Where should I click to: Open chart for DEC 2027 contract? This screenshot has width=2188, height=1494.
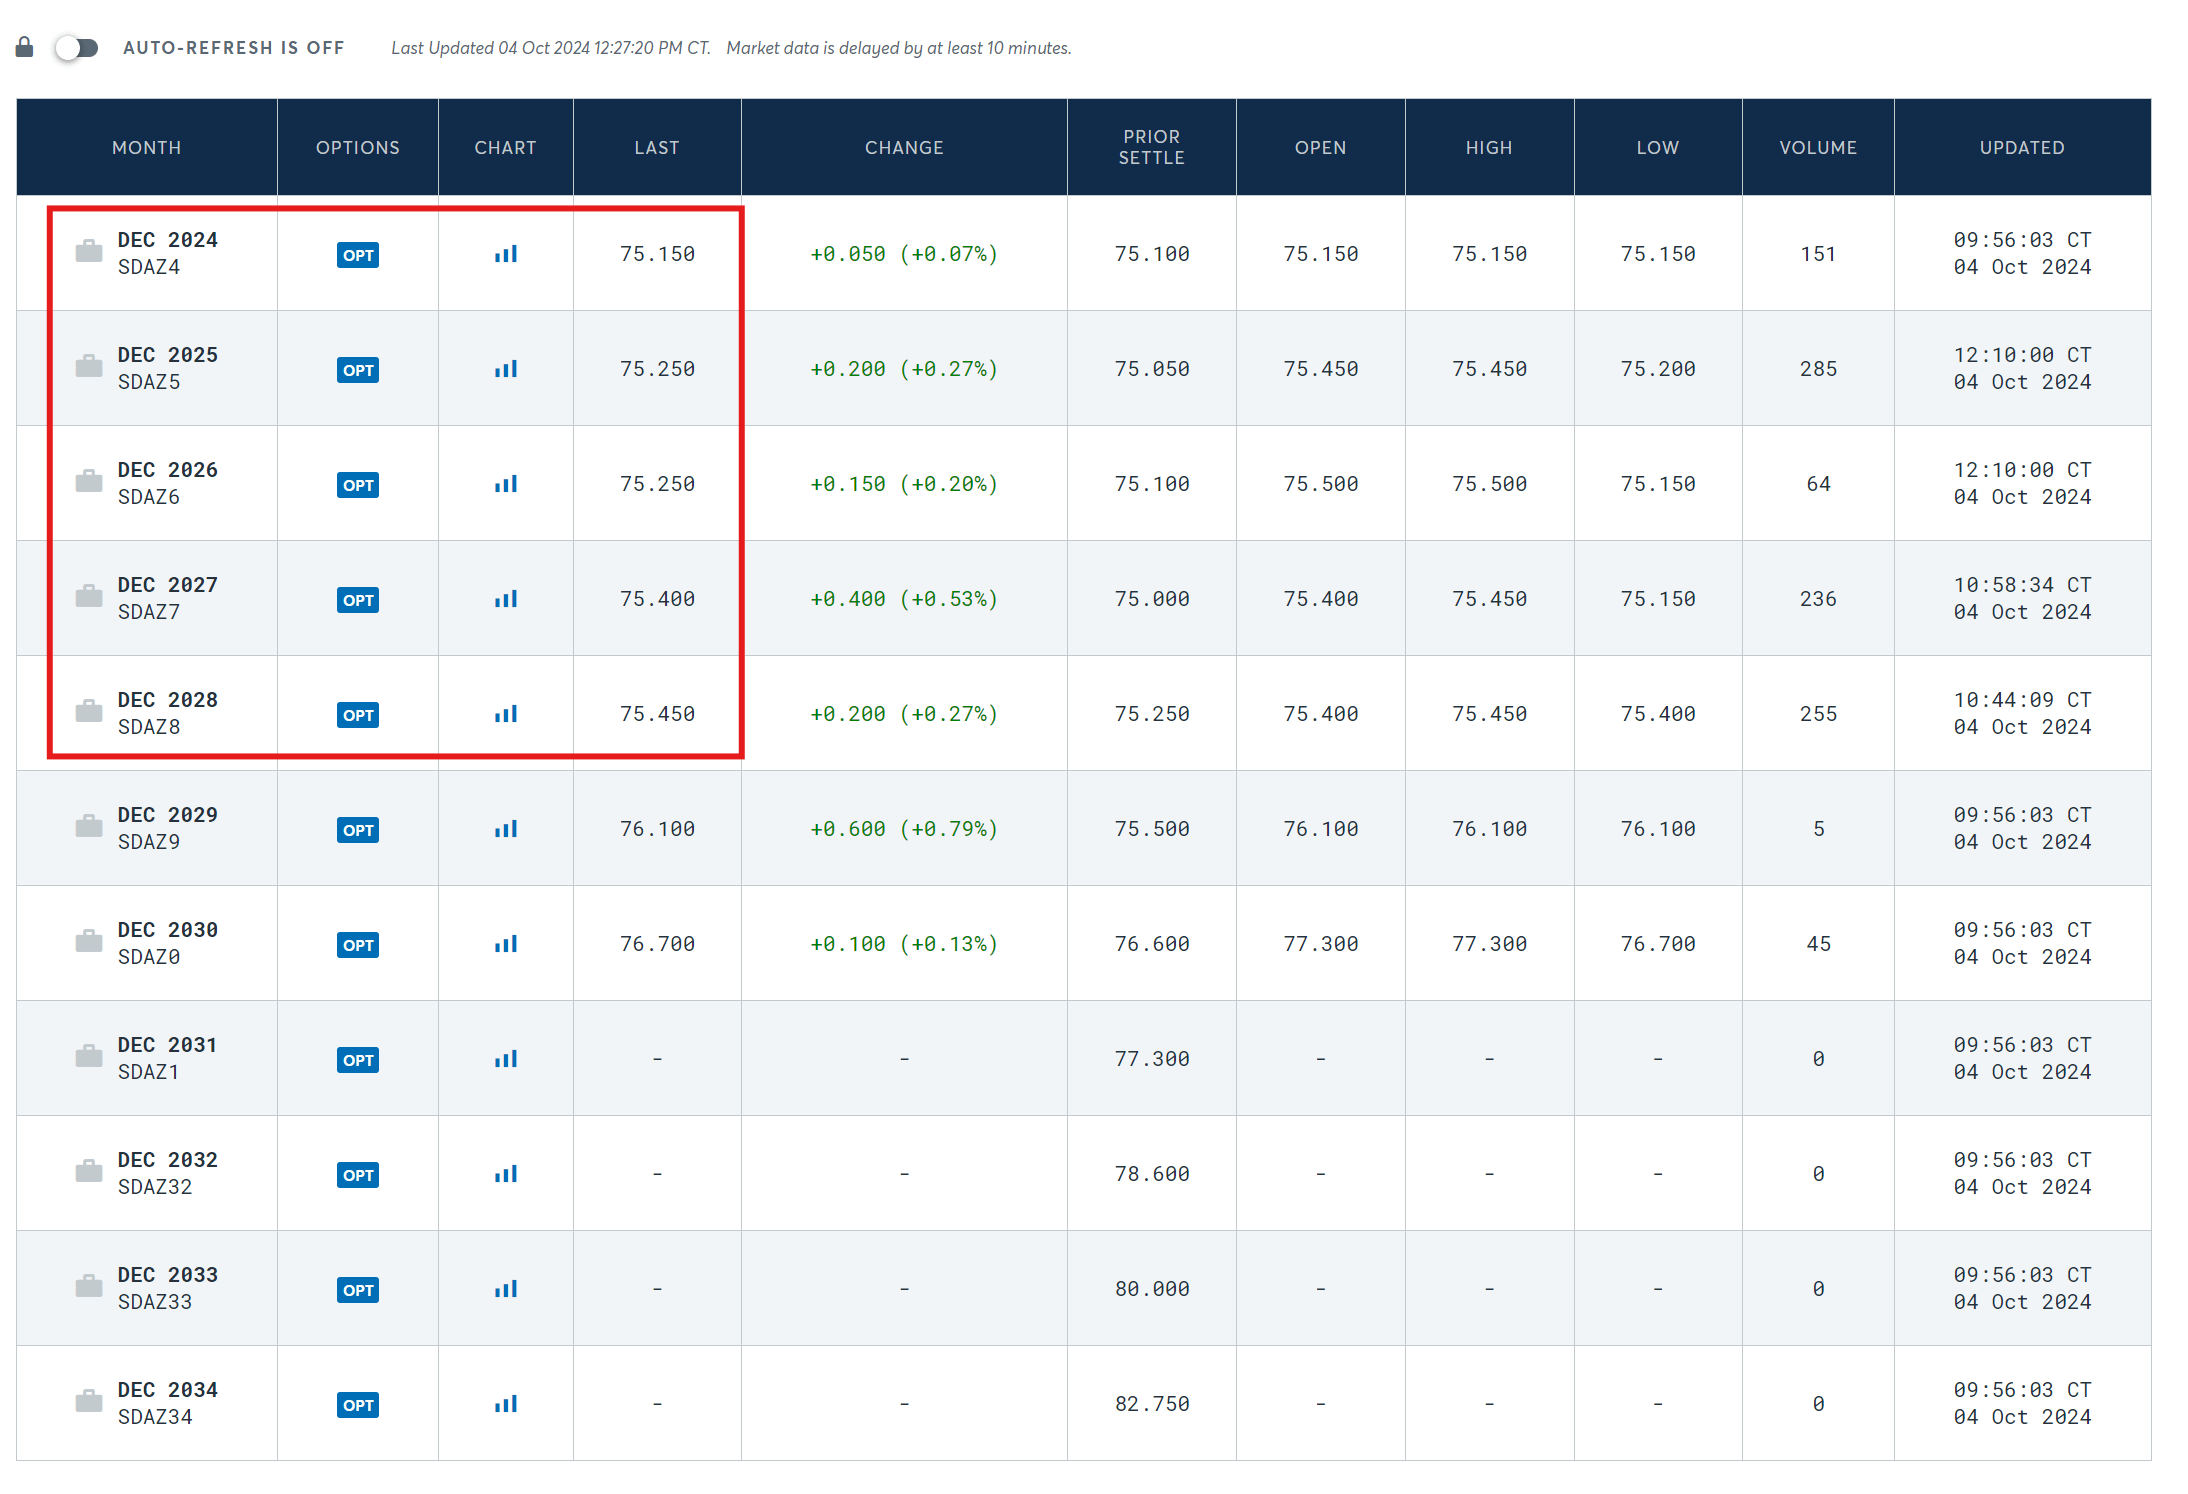coord(505,599)
